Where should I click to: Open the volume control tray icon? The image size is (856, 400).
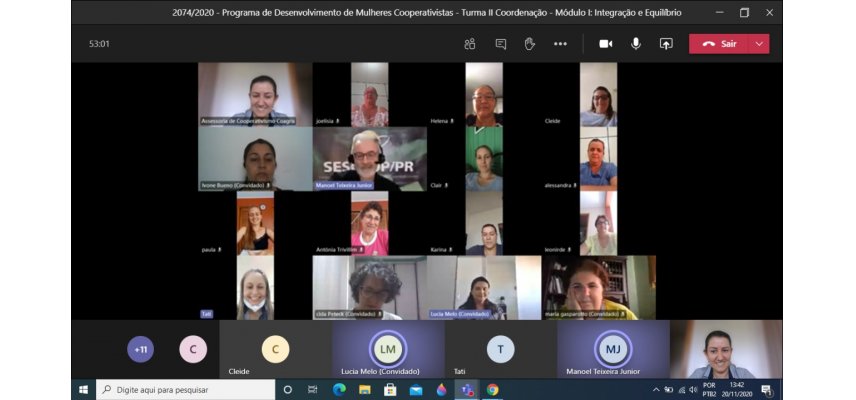pos(693,390)
